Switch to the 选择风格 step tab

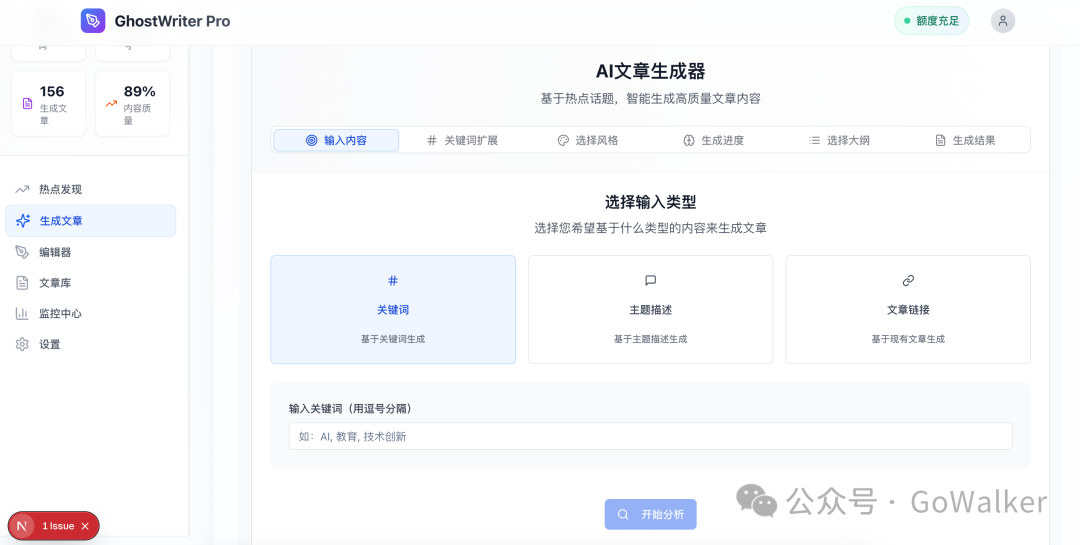point(588,140)
